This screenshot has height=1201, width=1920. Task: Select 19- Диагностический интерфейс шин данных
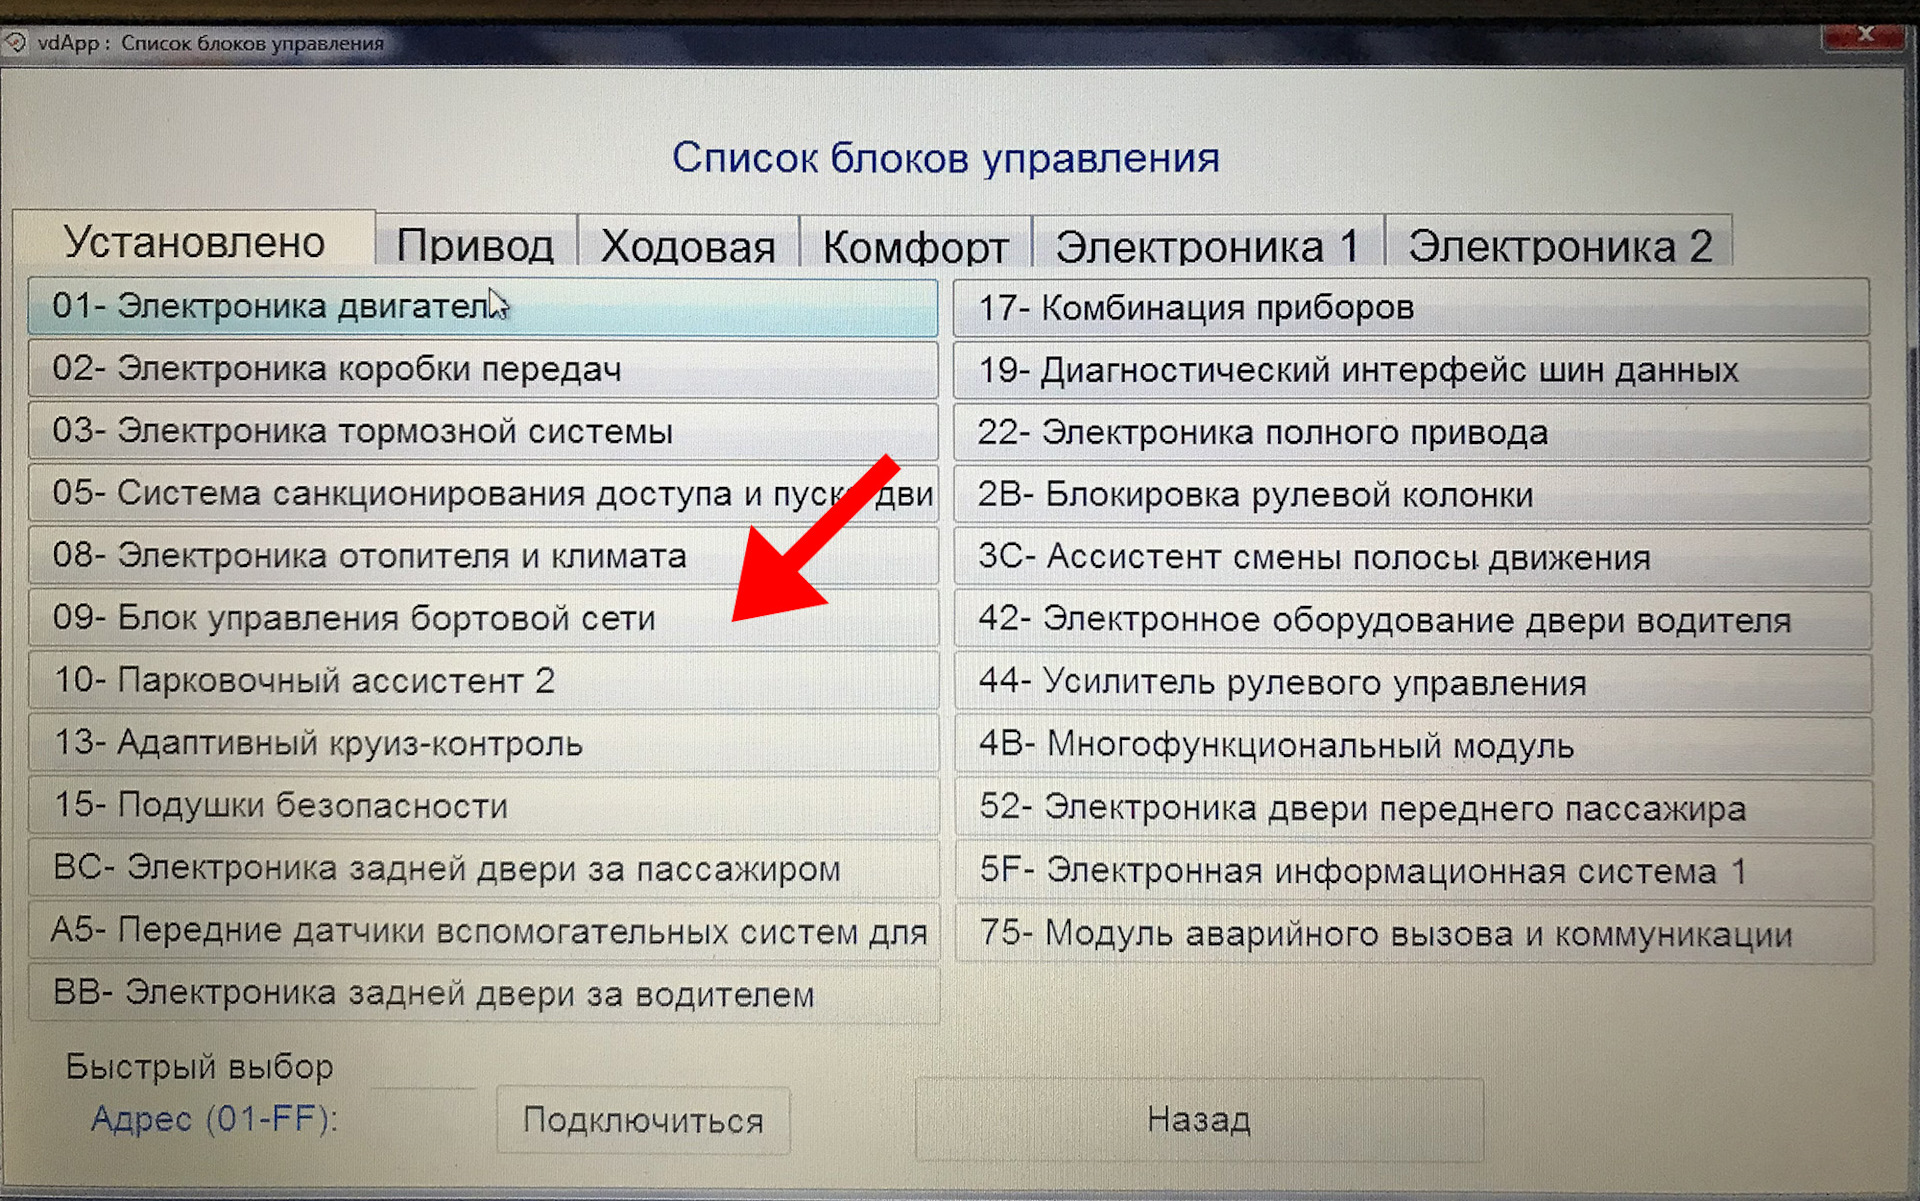click(1411, 370)
